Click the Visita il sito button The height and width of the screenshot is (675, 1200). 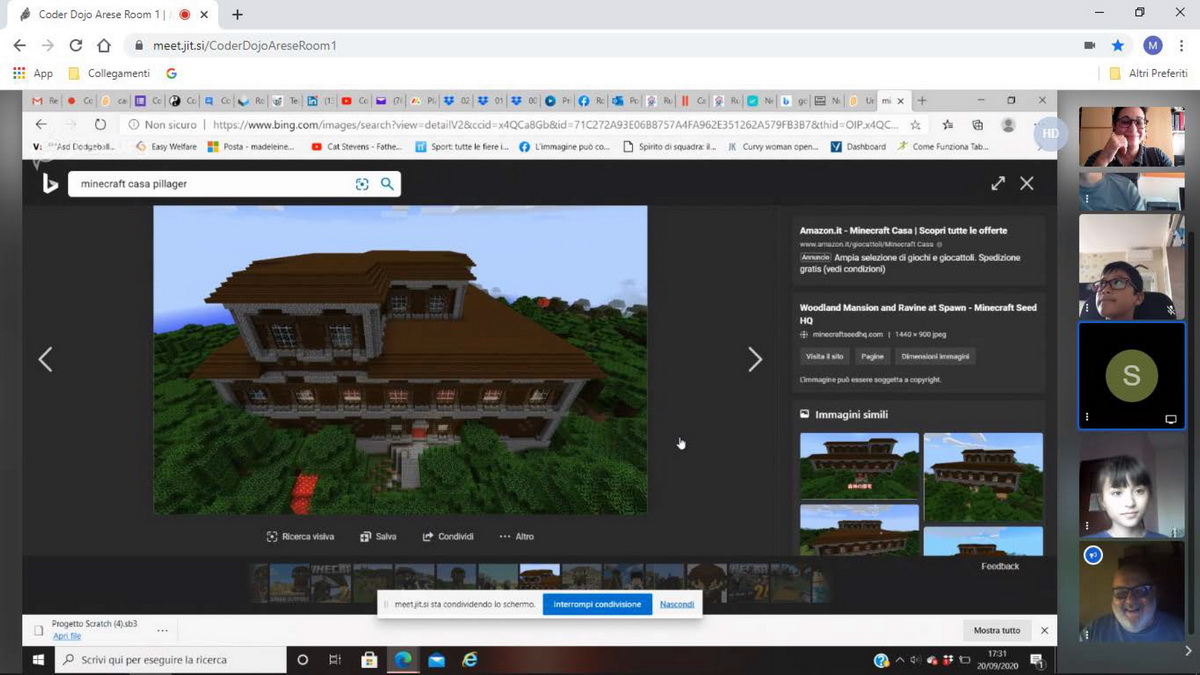[x=825, y=357]
